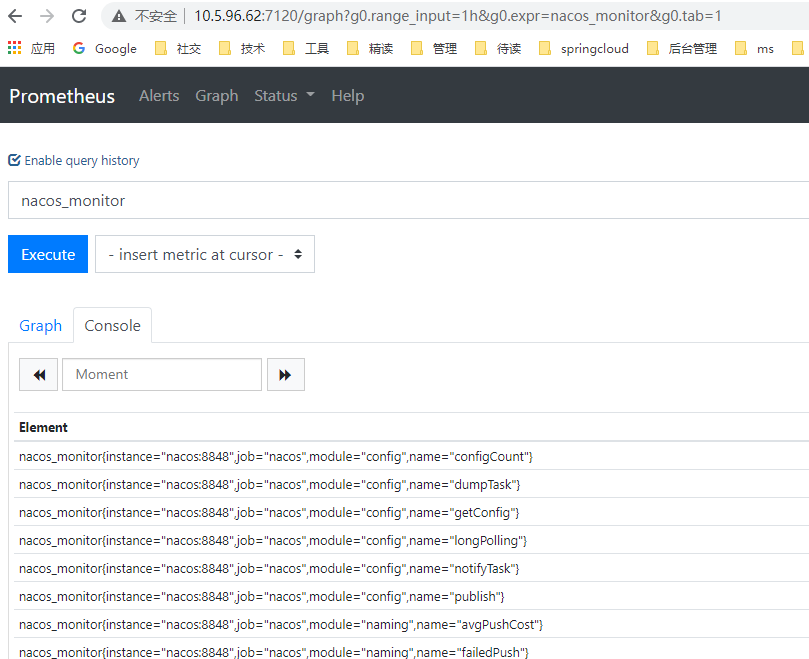Open the apps grid bookmark icon
Image resolution: width=809 pixels, height=659 pixels.
(14, 48)
